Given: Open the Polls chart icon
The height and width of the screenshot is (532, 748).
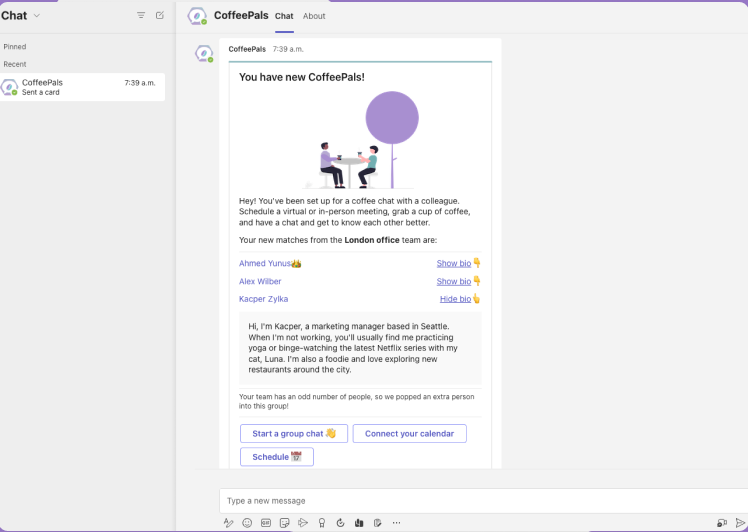Looking at the screenshot, I should pos(359,523).
